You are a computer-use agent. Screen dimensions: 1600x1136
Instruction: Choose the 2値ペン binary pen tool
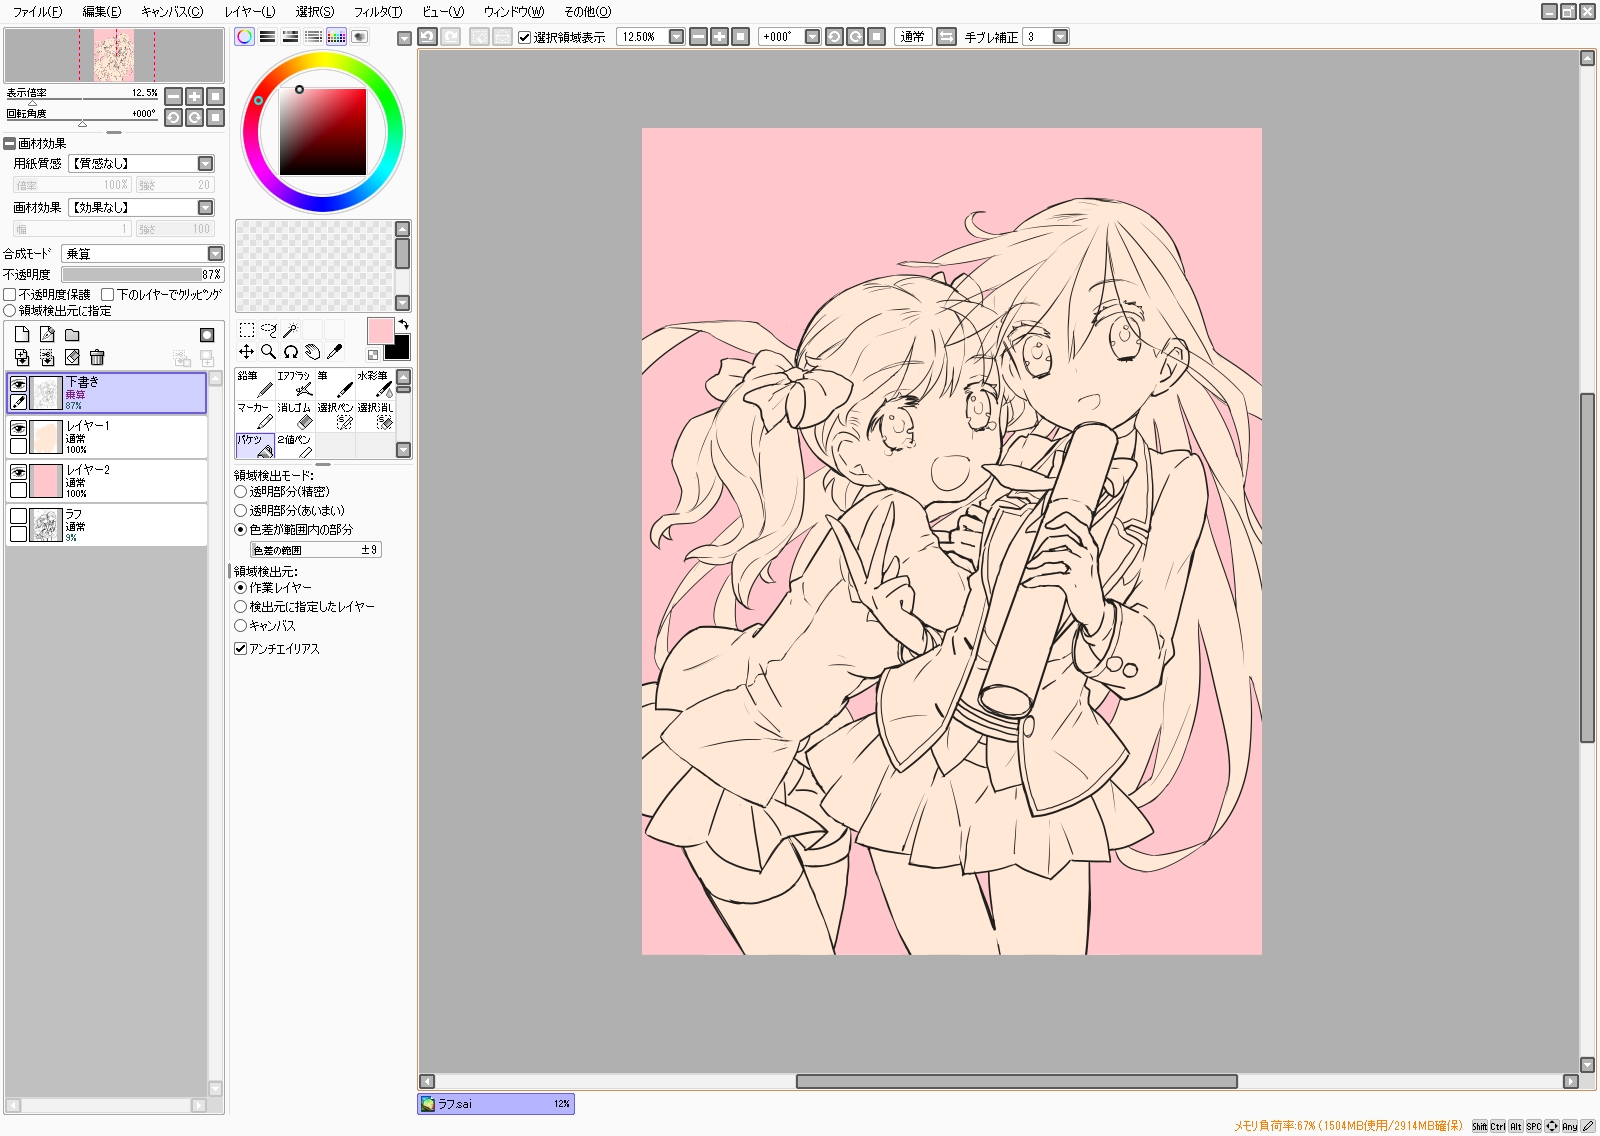pos(295,446)
